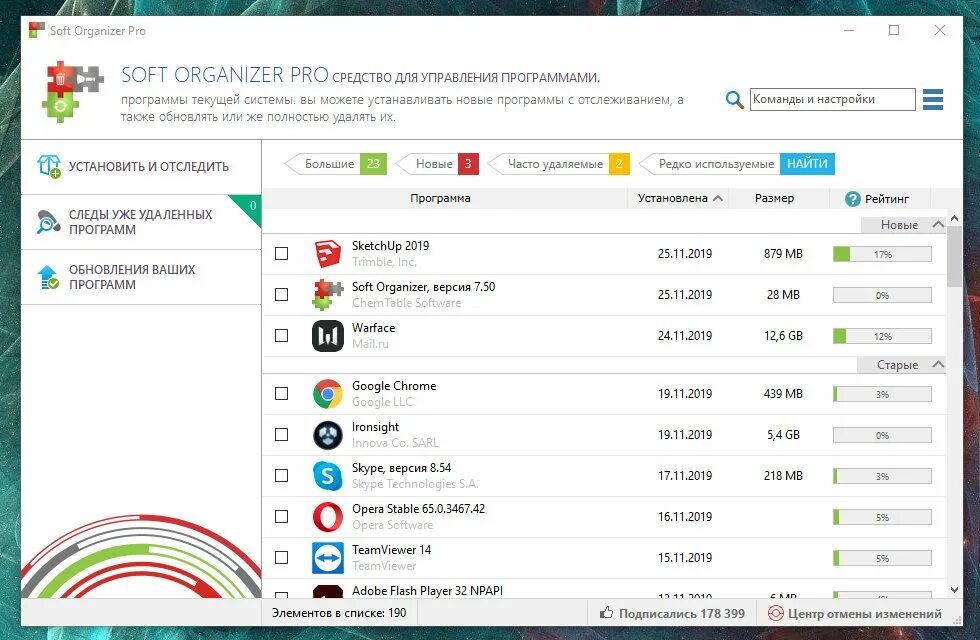The image size is (980, 640).
Task: Click the НАЙТИ button
Action: [807, 164]
